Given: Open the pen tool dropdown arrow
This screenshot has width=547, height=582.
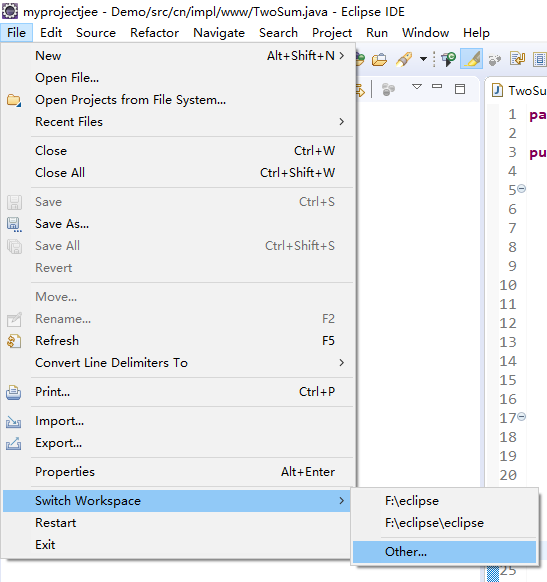Looking at the screenshot, I should (x=423, y=59).
